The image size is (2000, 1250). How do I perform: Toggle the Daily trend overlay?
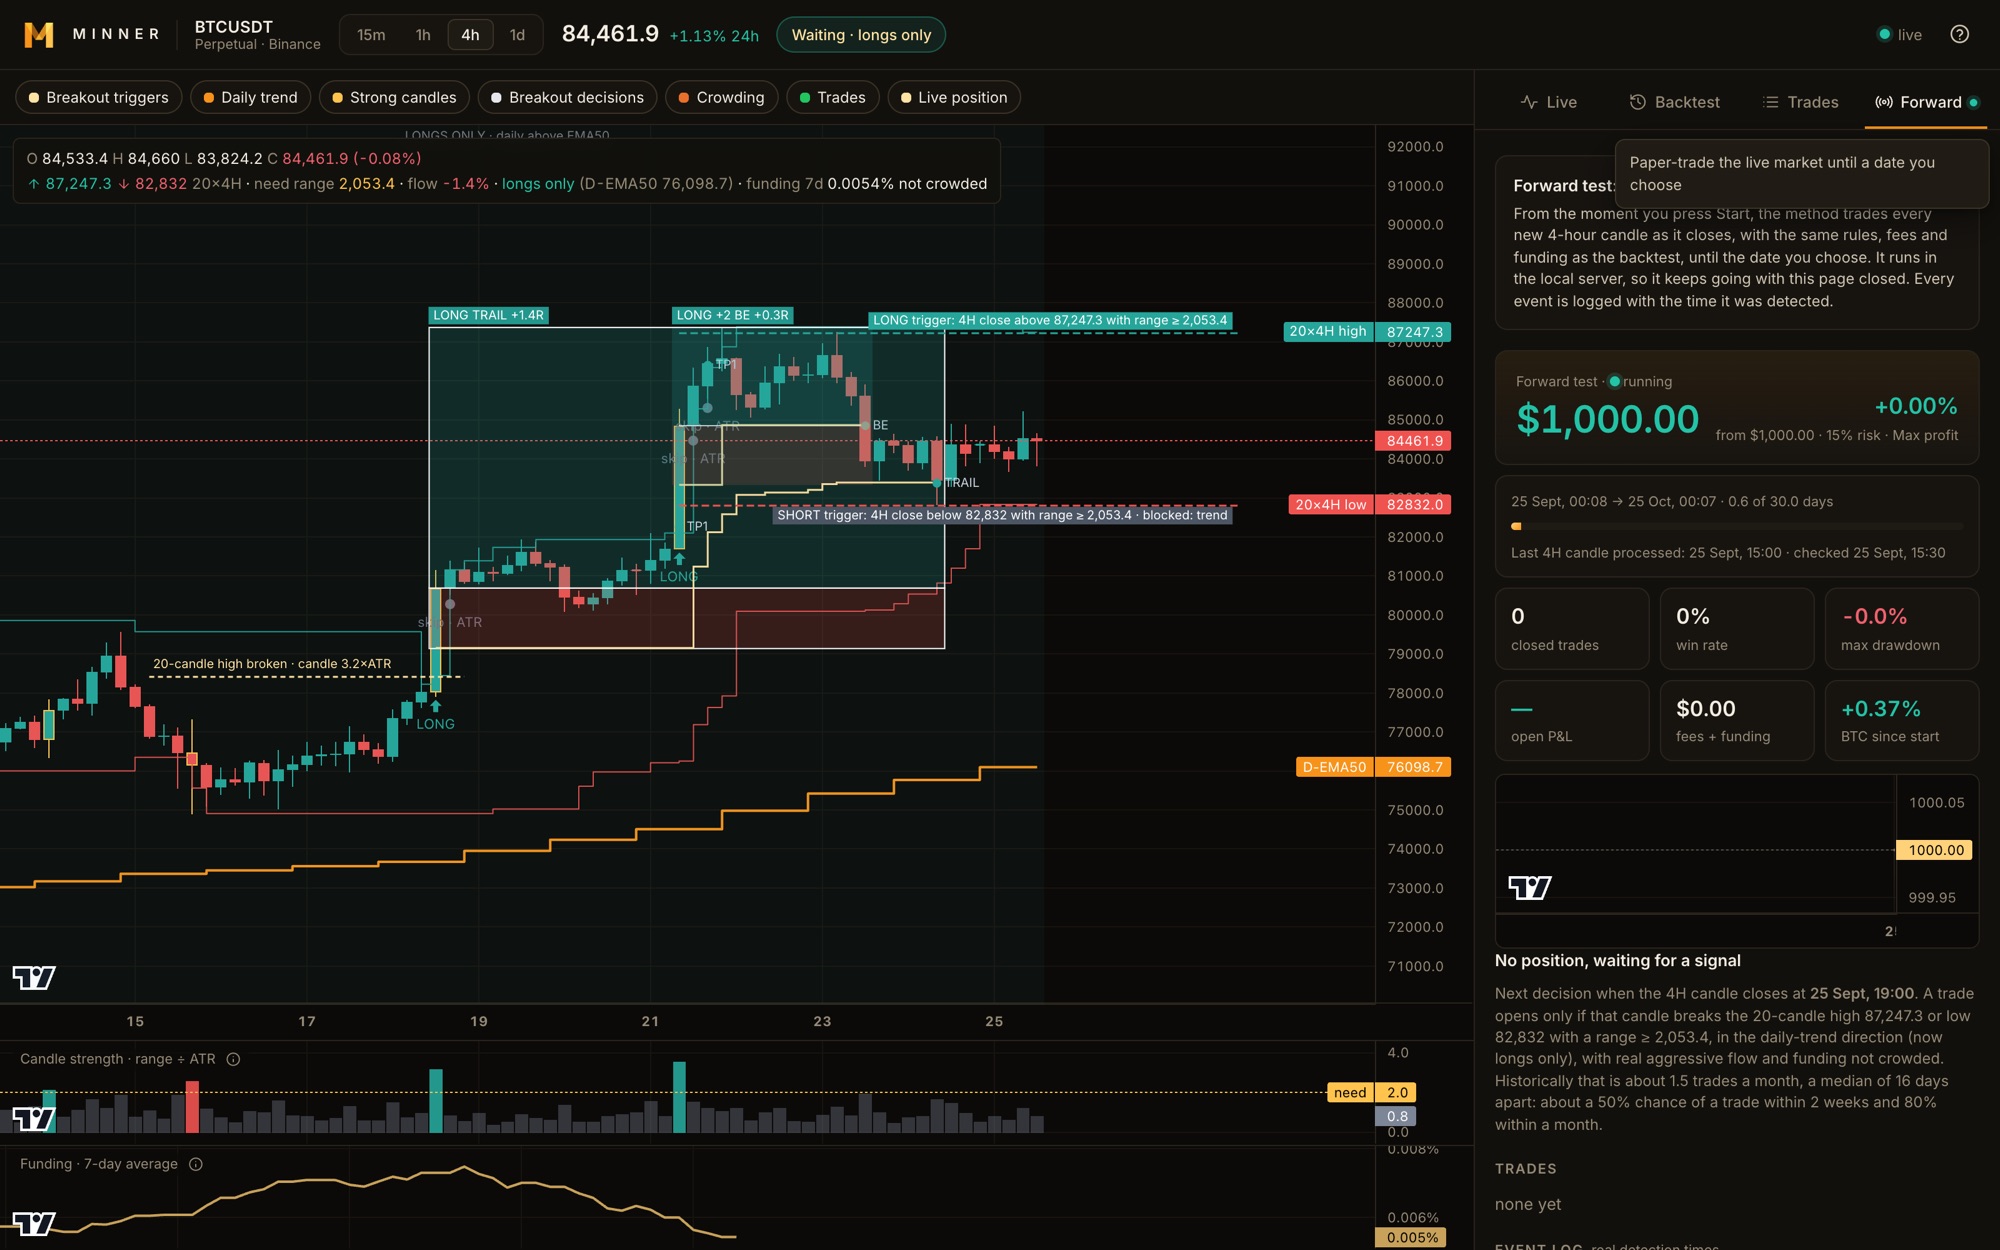pyautogui.click(x=250, y=97)
